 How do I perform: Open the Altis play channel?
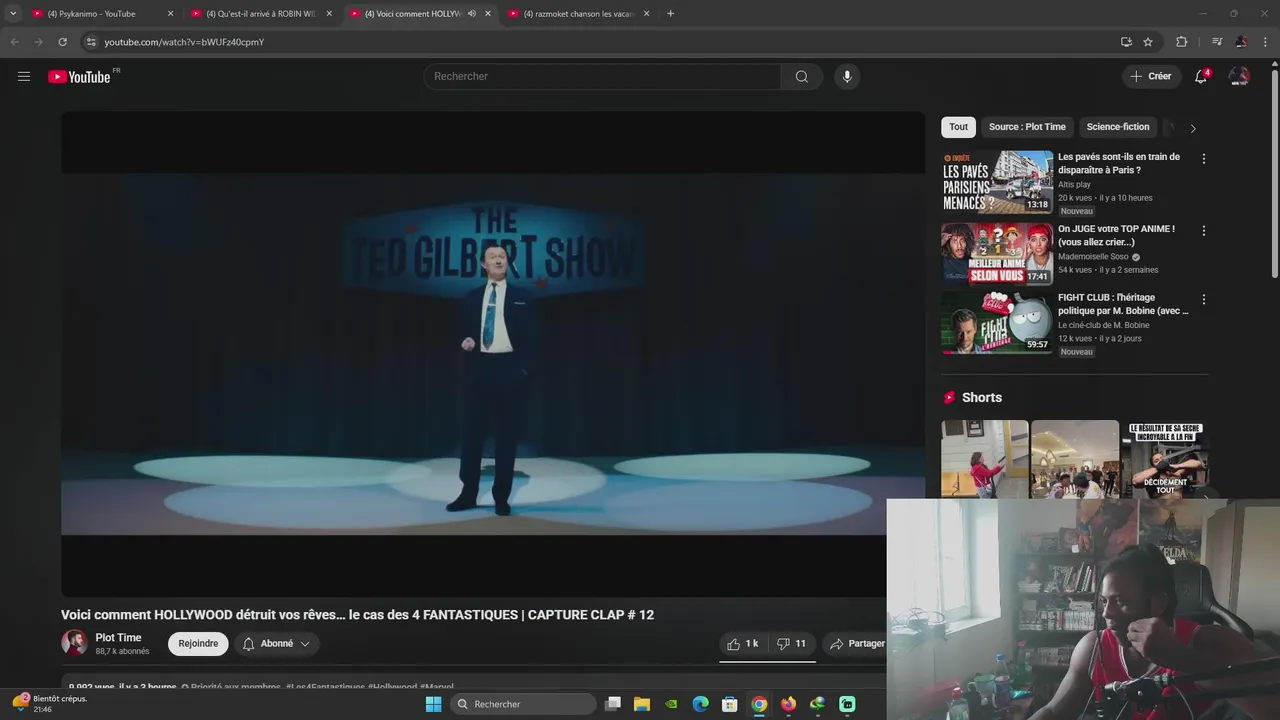(1074, 185)
